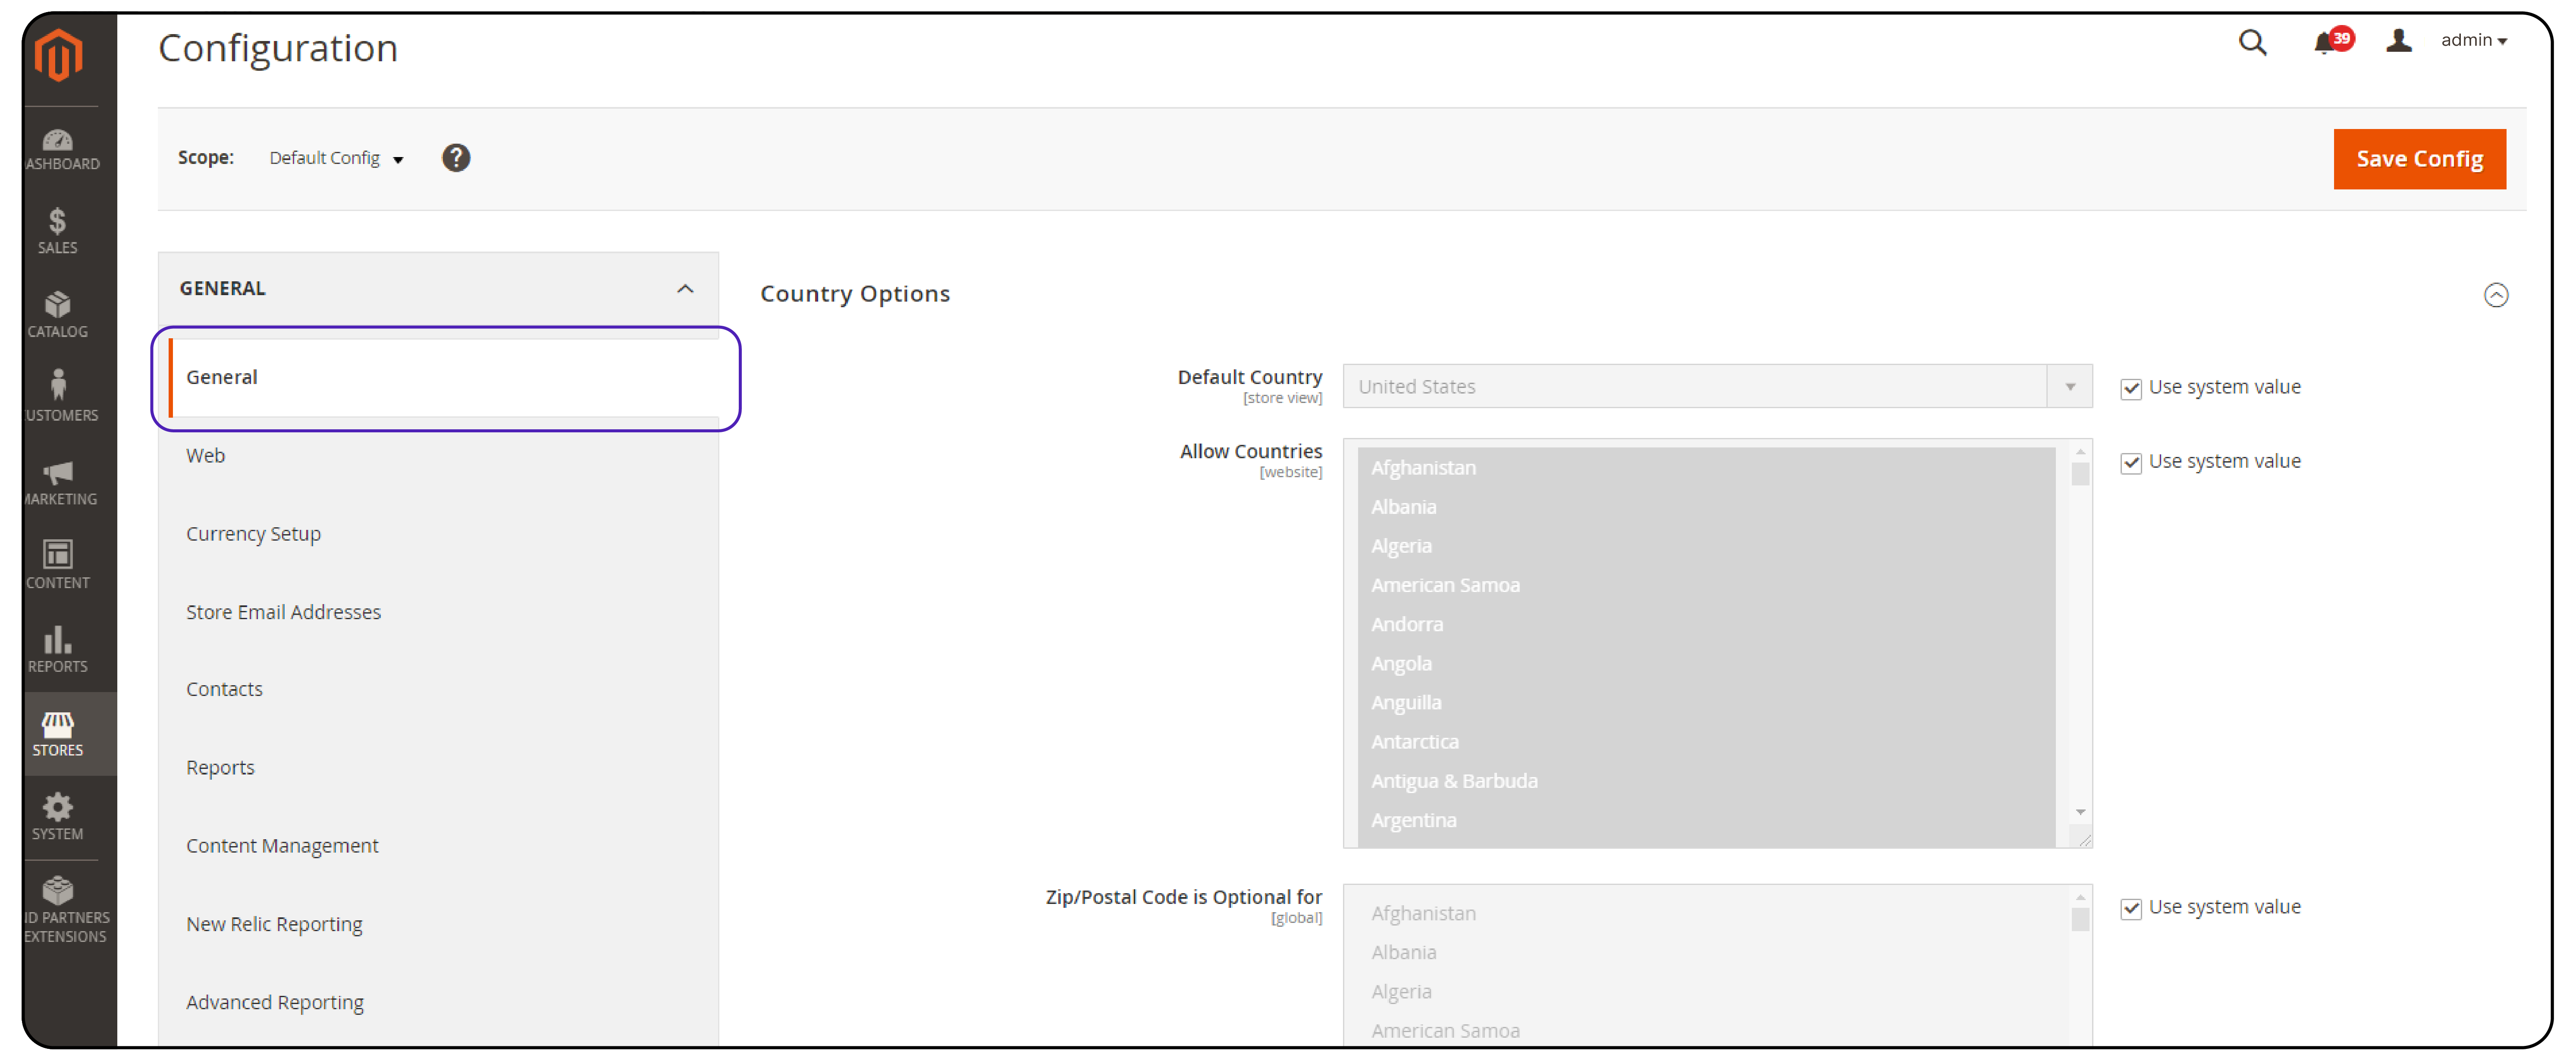
Task: Select Algeria in Allow Countries list
Action: pos(1706,546)
